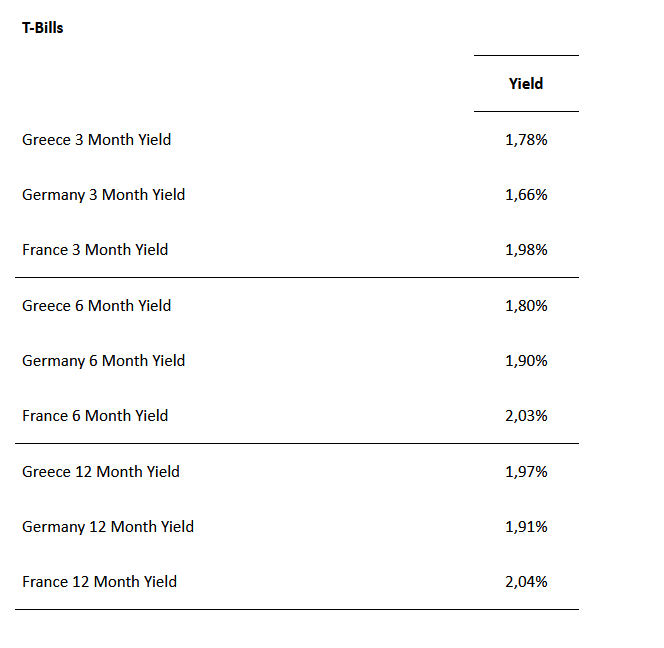
Task: Select the Germany 12 Month Yield label
Action: (x=108, y=527)
